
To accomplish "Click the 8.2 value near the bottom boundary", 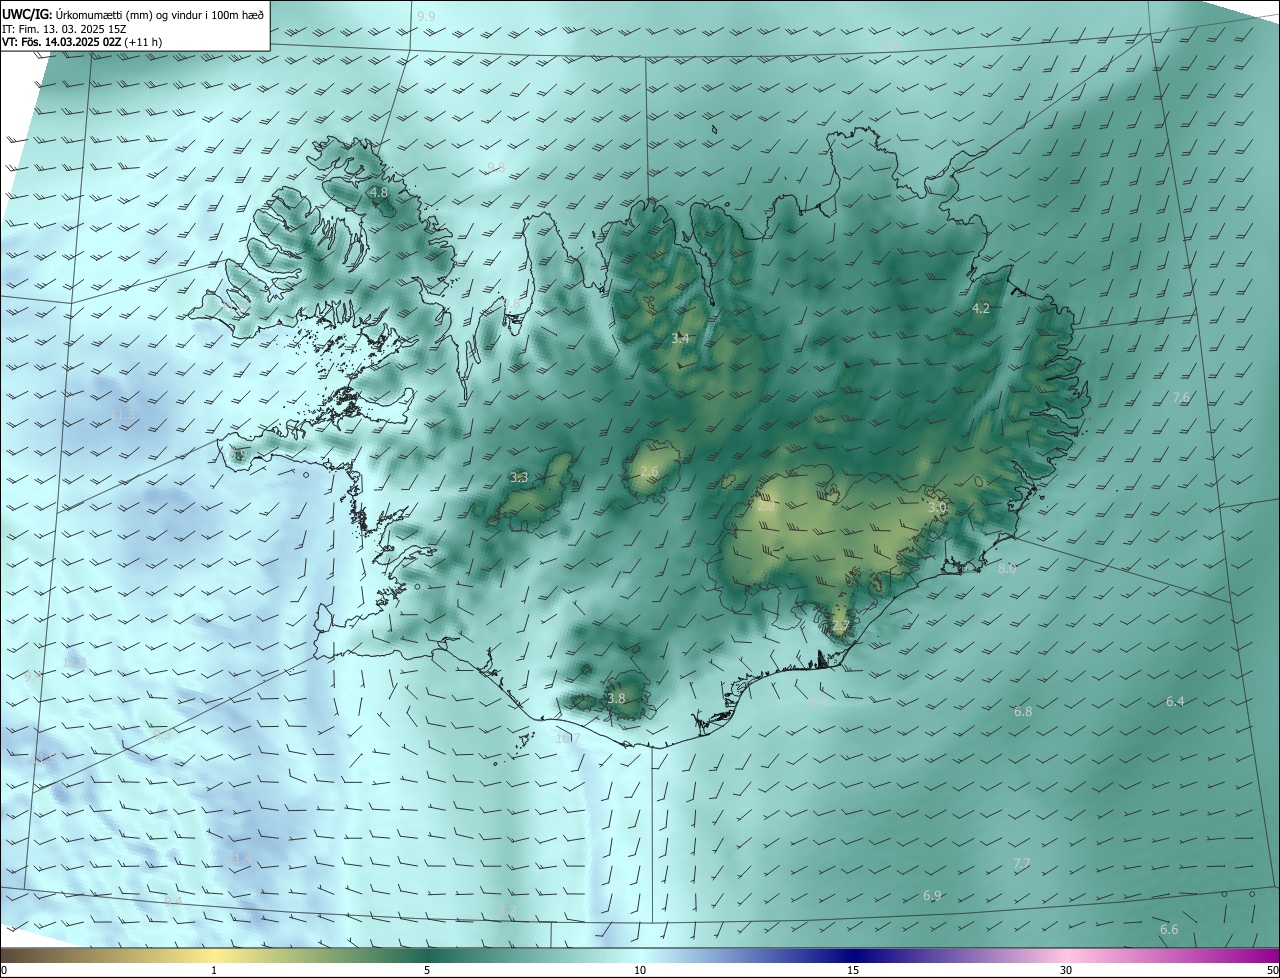I will pos(507,911).
